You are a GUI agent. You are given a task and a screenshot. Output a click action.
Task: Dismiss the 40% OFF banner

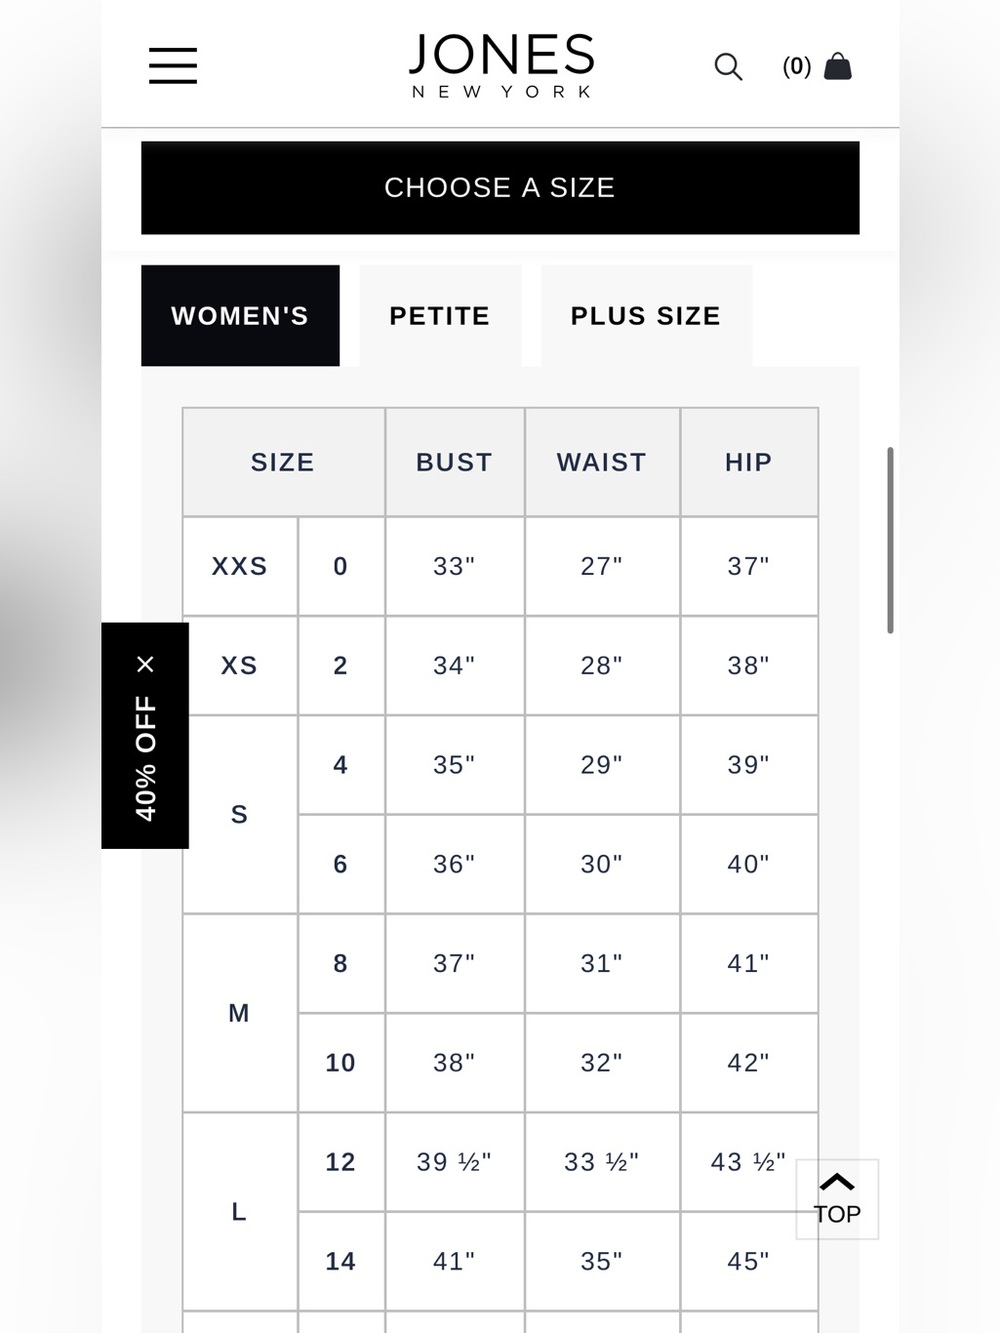[145, 664]
